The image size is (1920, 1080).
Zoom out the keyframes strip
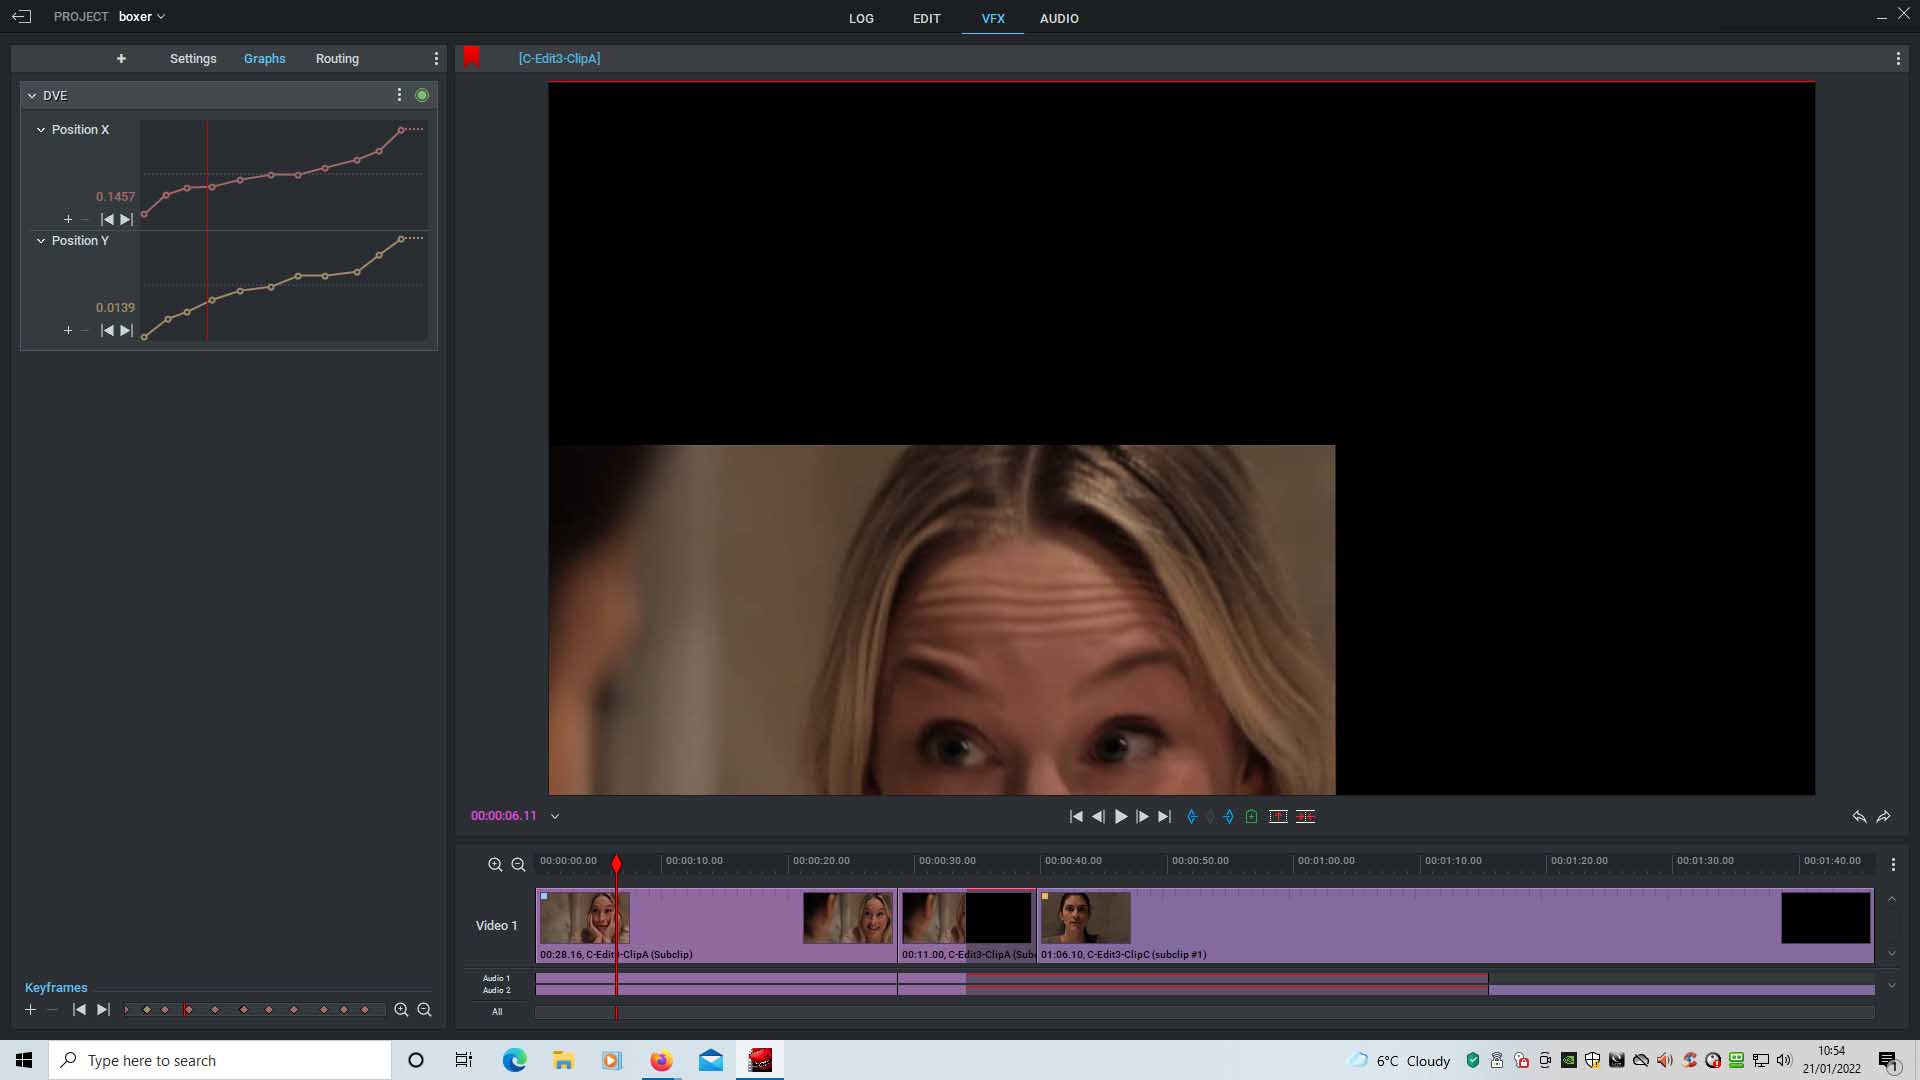pos(424,1010)
